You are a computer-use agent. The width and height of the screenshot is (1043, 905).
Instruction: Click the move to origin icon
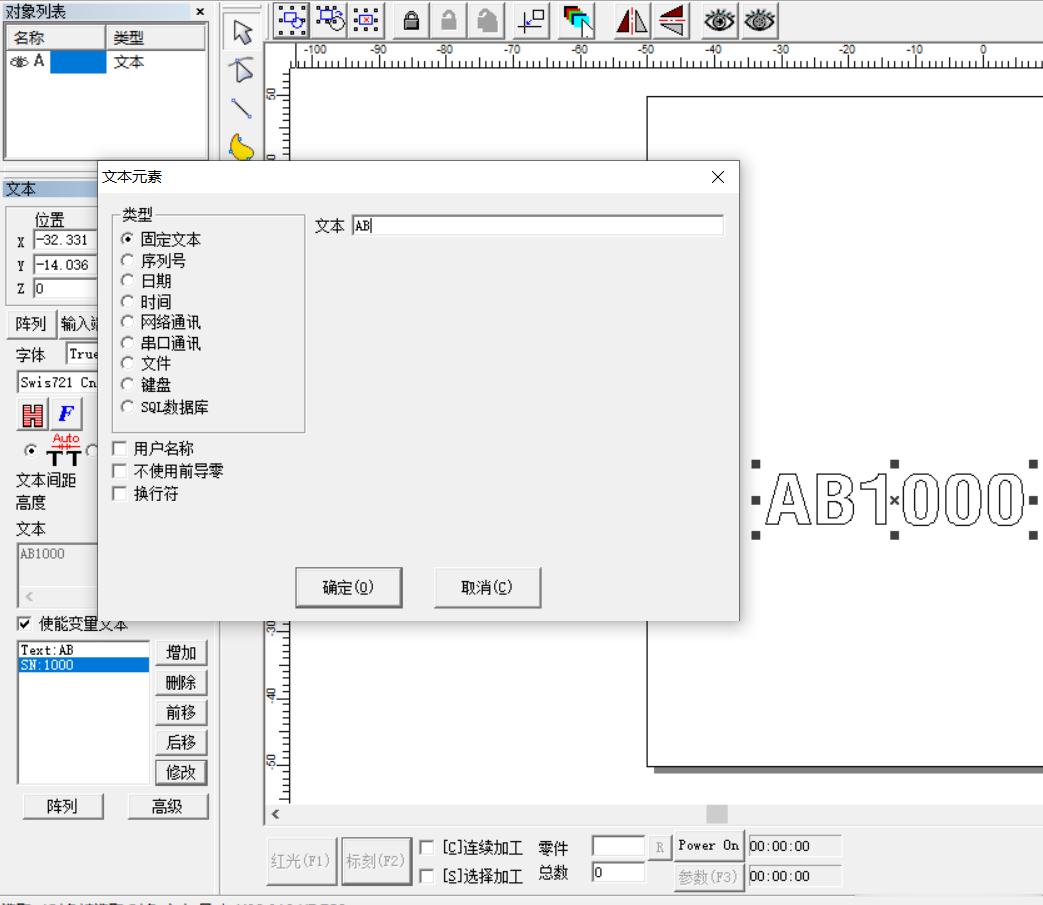click(x=532, y=21)
